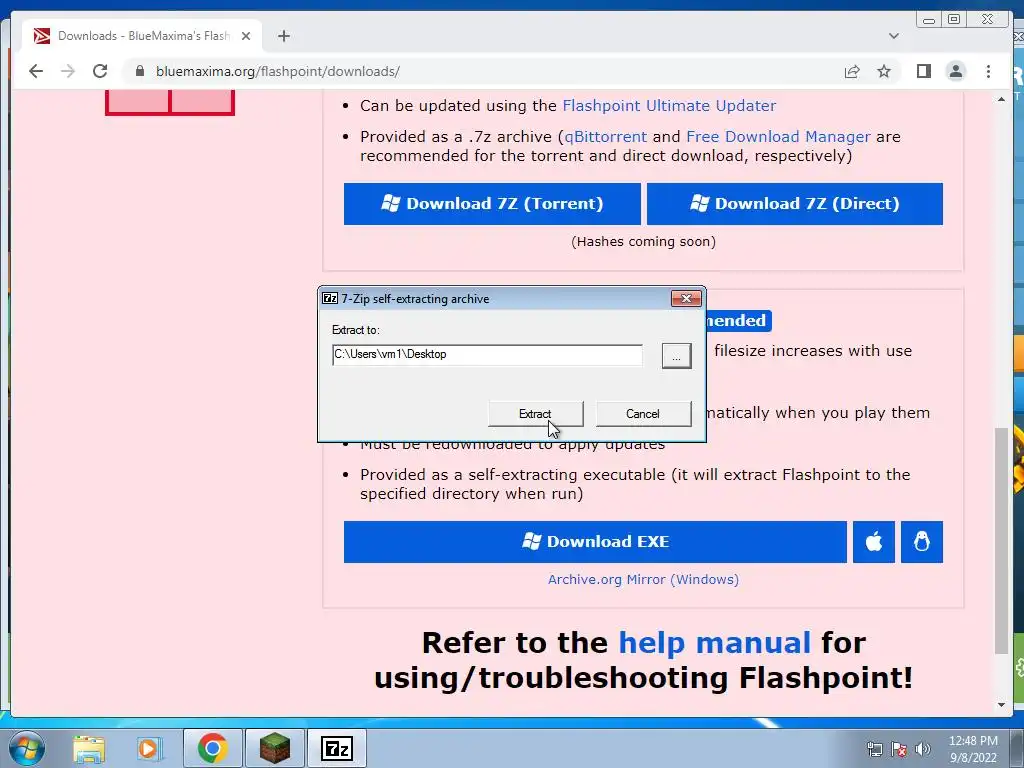Share this page using the share icon
1024x768 pixels.
pyautogui.click(x=852, y=71)
